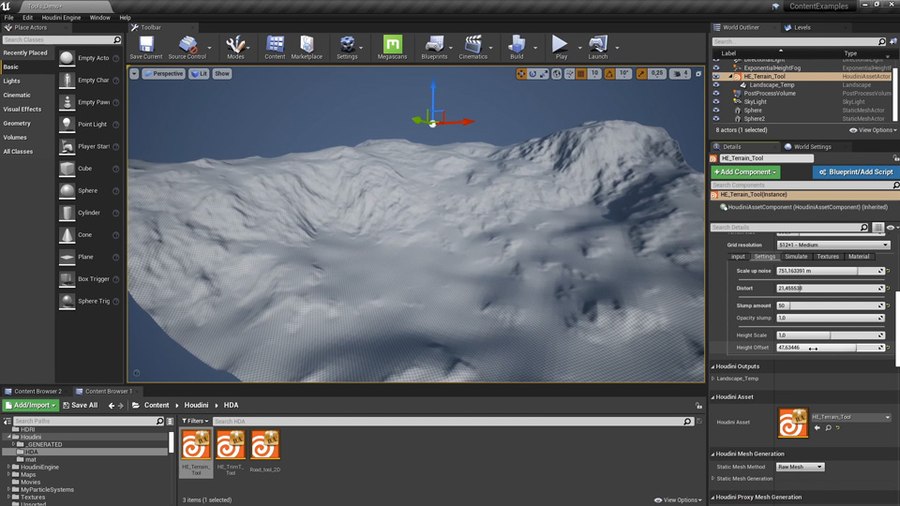The height and width of the screenshot is (506, 900).
Task: Open viewport options dropdown arrow
Action: pos(134,73)
